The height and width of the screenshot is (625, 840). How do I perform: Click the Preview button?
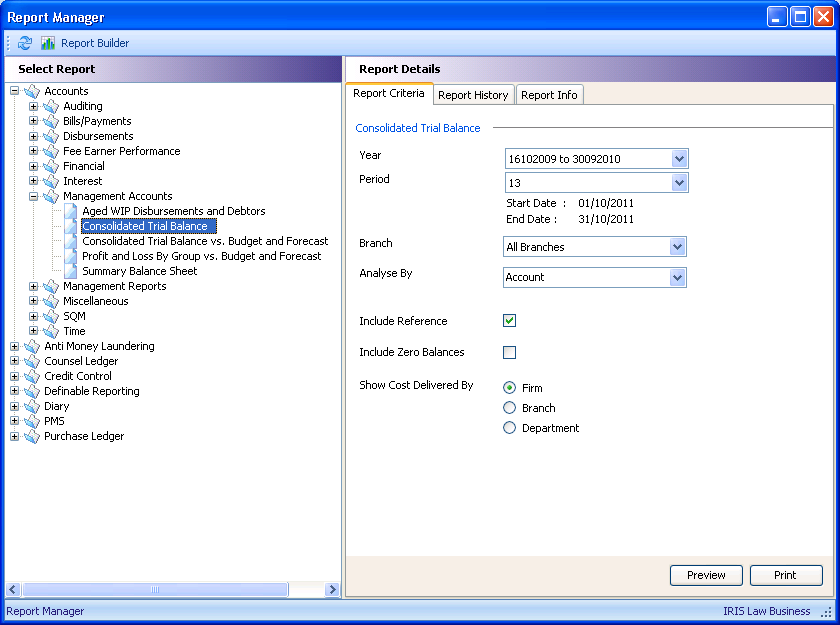[706, 575]
